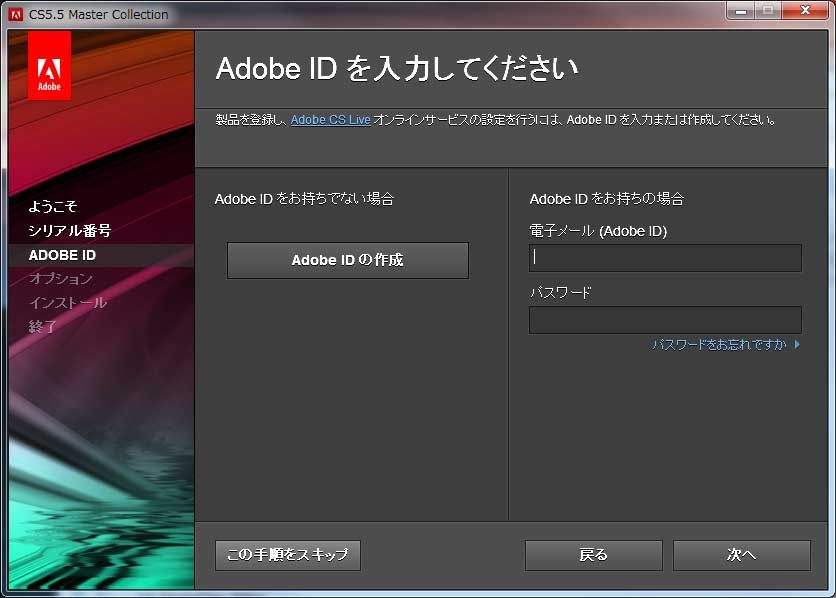Select シリアル番号 step in sidebar
The width and height of the screenshot is (836, 598).
click(x=69, y=230)
